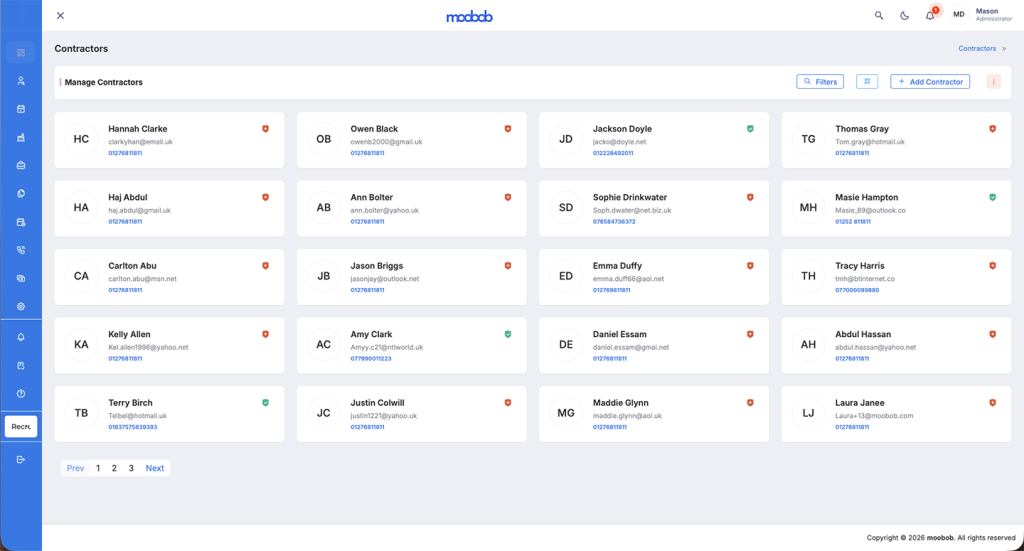Toggle dark mode with the moon icon
The height and width of the screenshot is (551, 1024).
(x=905, y=16)
